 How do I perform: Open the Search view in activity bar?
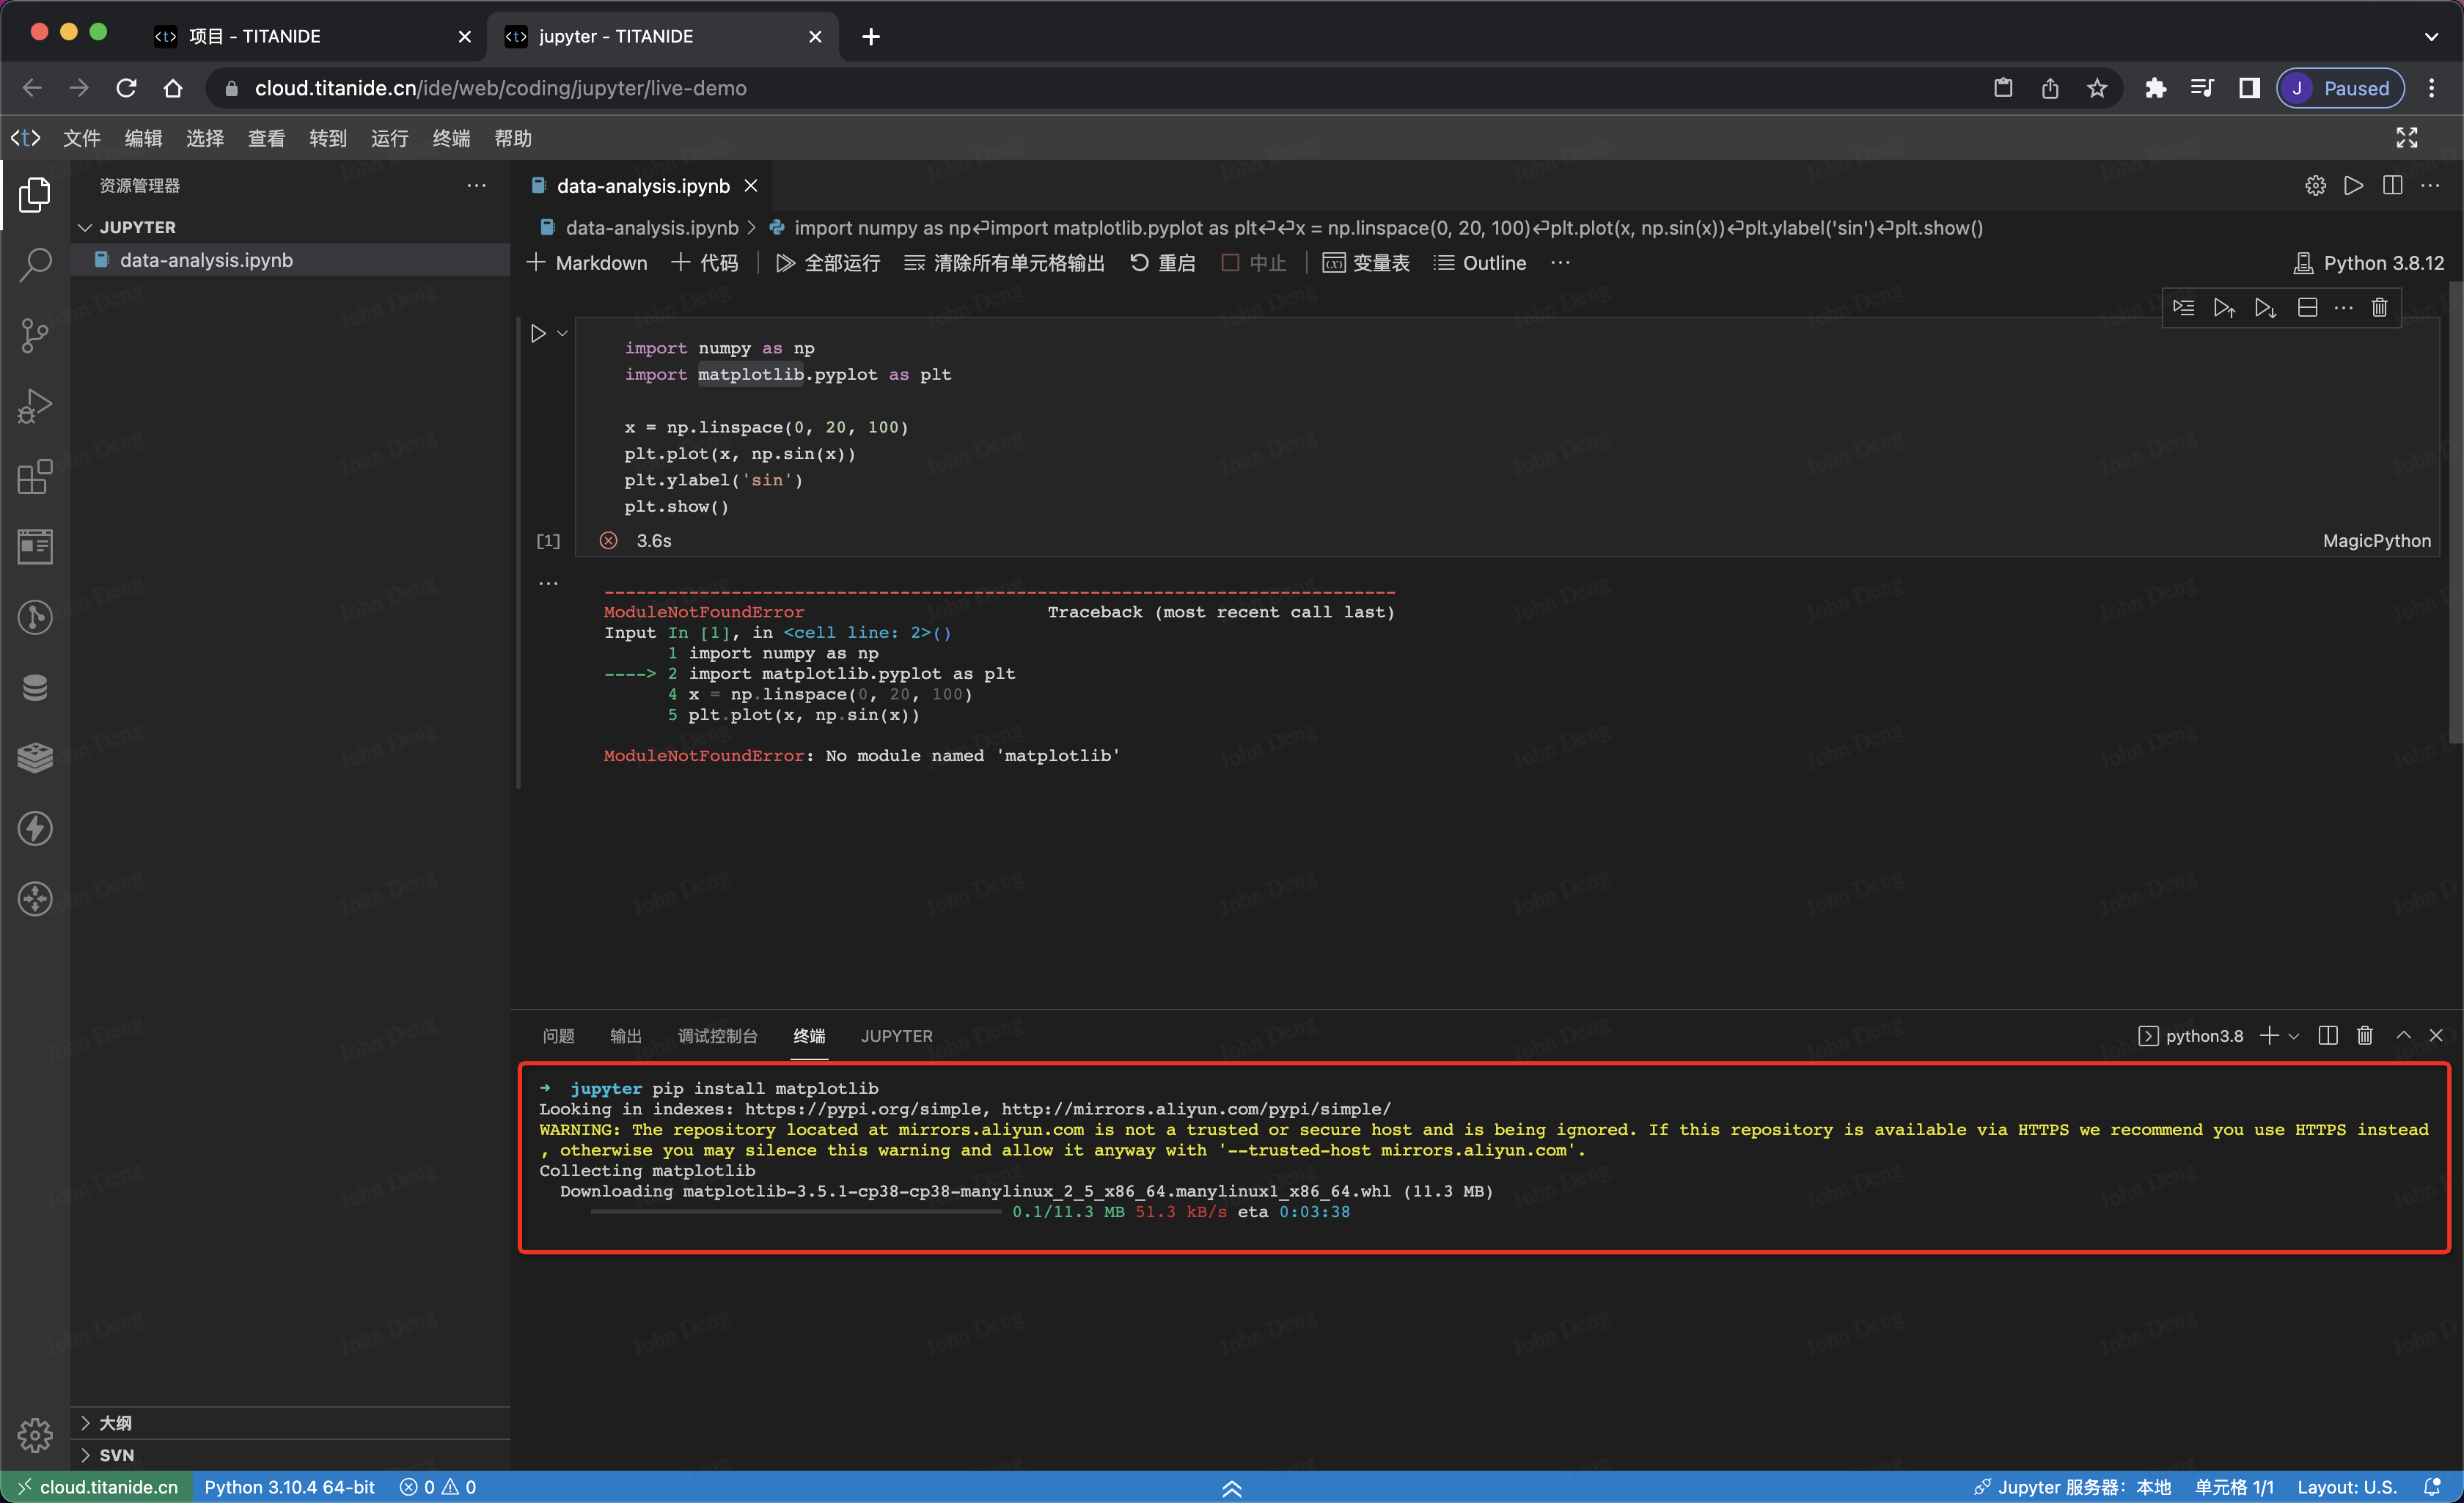pyautogui.click(x=35, y=265)
